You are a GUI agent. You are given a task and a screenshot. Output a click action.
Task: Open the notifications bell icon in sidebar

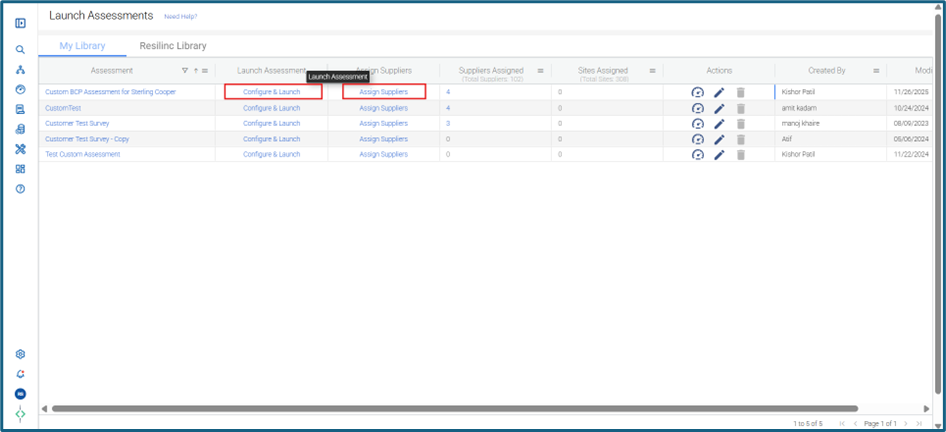click(x=21, y=374)
